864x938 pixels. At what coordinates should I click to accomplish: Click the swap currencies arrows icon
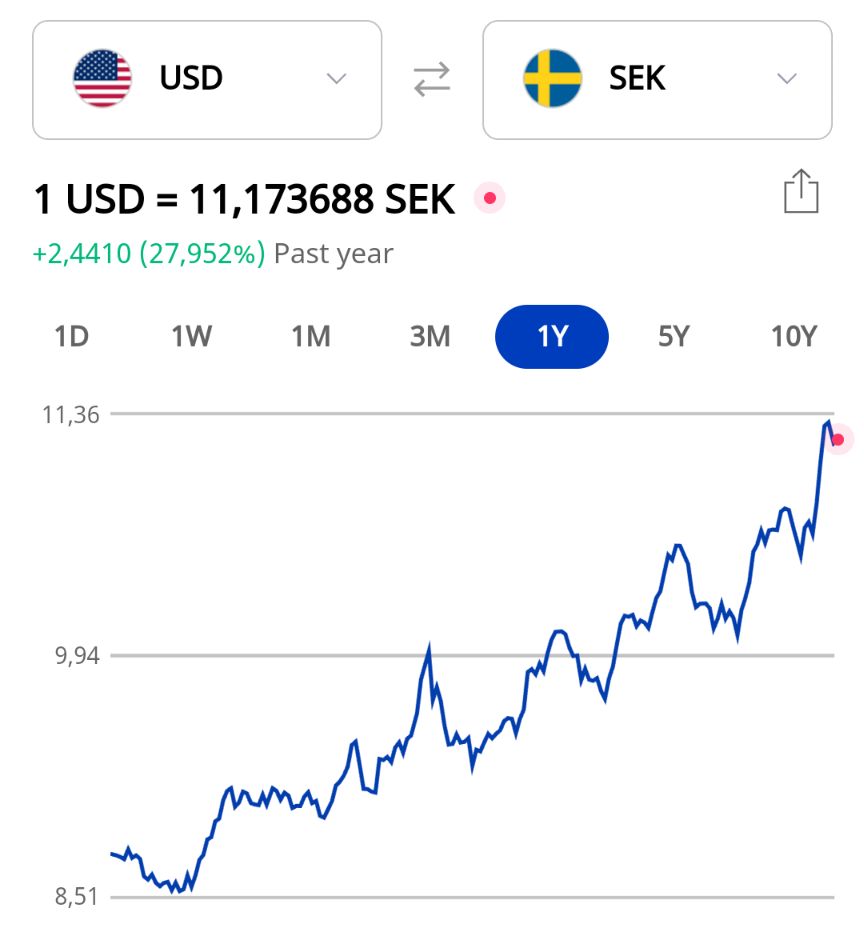[x=432, y=79]
